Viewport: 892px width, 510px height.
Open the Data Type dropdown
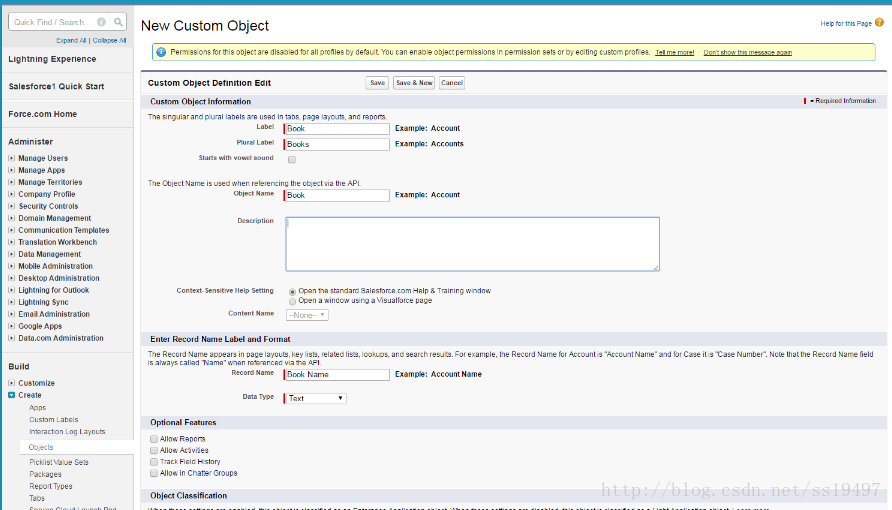pos(316,399)
